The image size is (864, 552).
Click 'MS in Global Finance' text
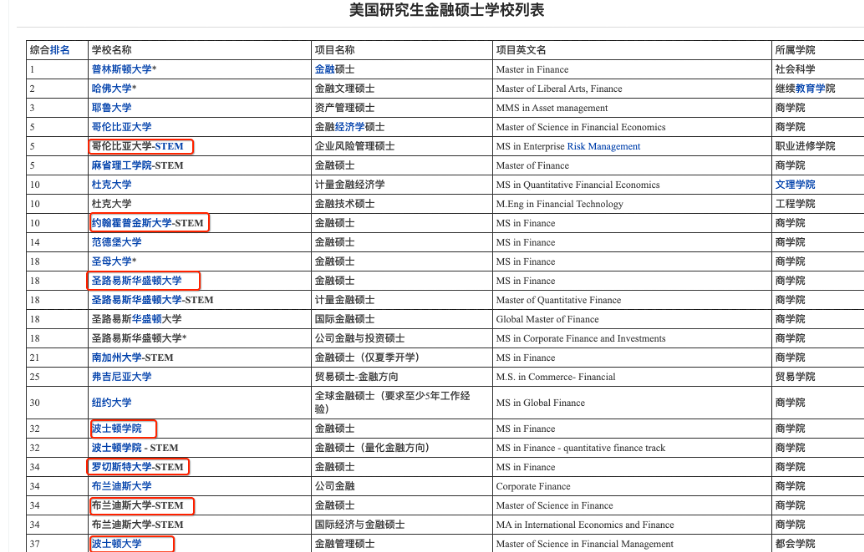pos(540,403)
